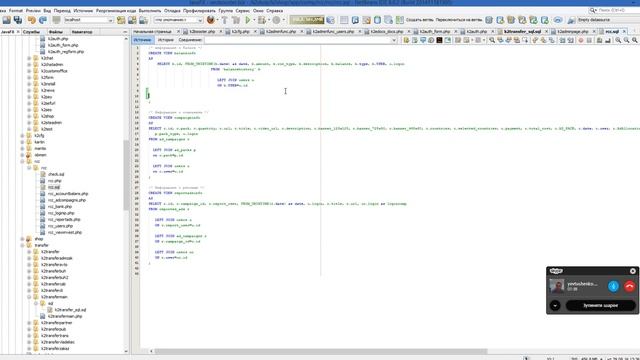Click the Stop Macro Recording icon
The height and width of the screenshot is (360, 640).
tap(589, 40)
